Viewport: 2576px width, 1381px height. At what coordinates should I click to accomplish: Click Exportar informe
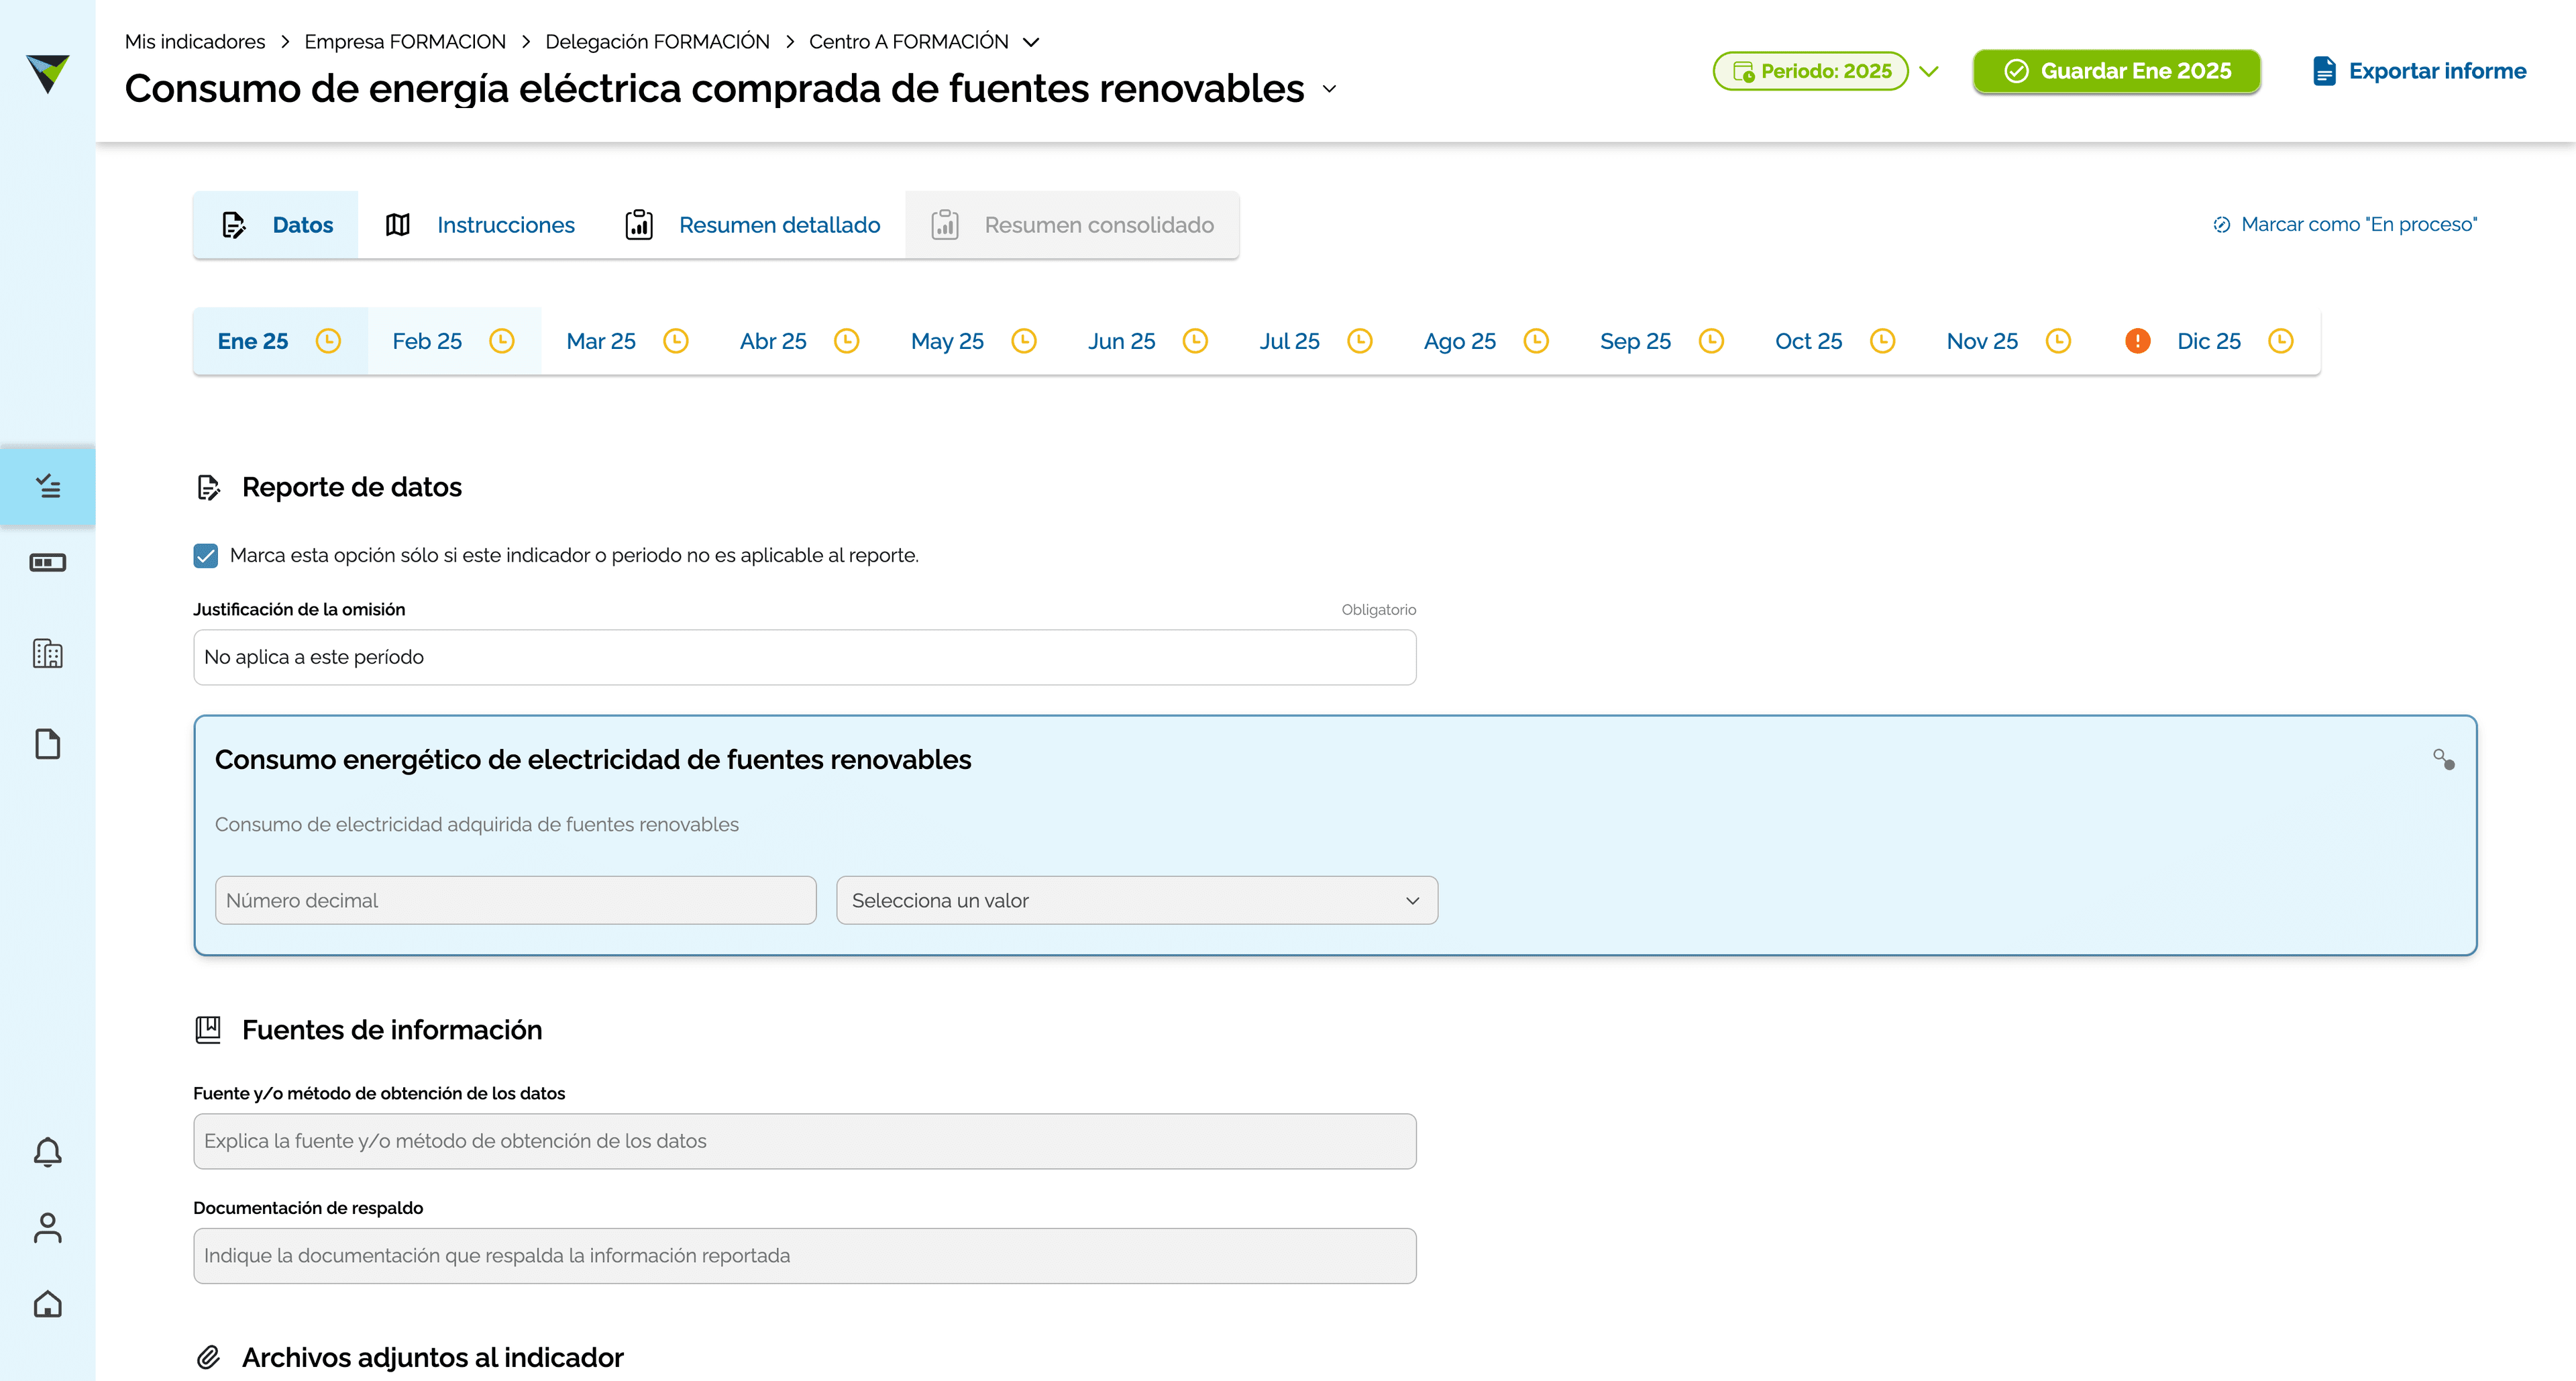(2420, 71)
